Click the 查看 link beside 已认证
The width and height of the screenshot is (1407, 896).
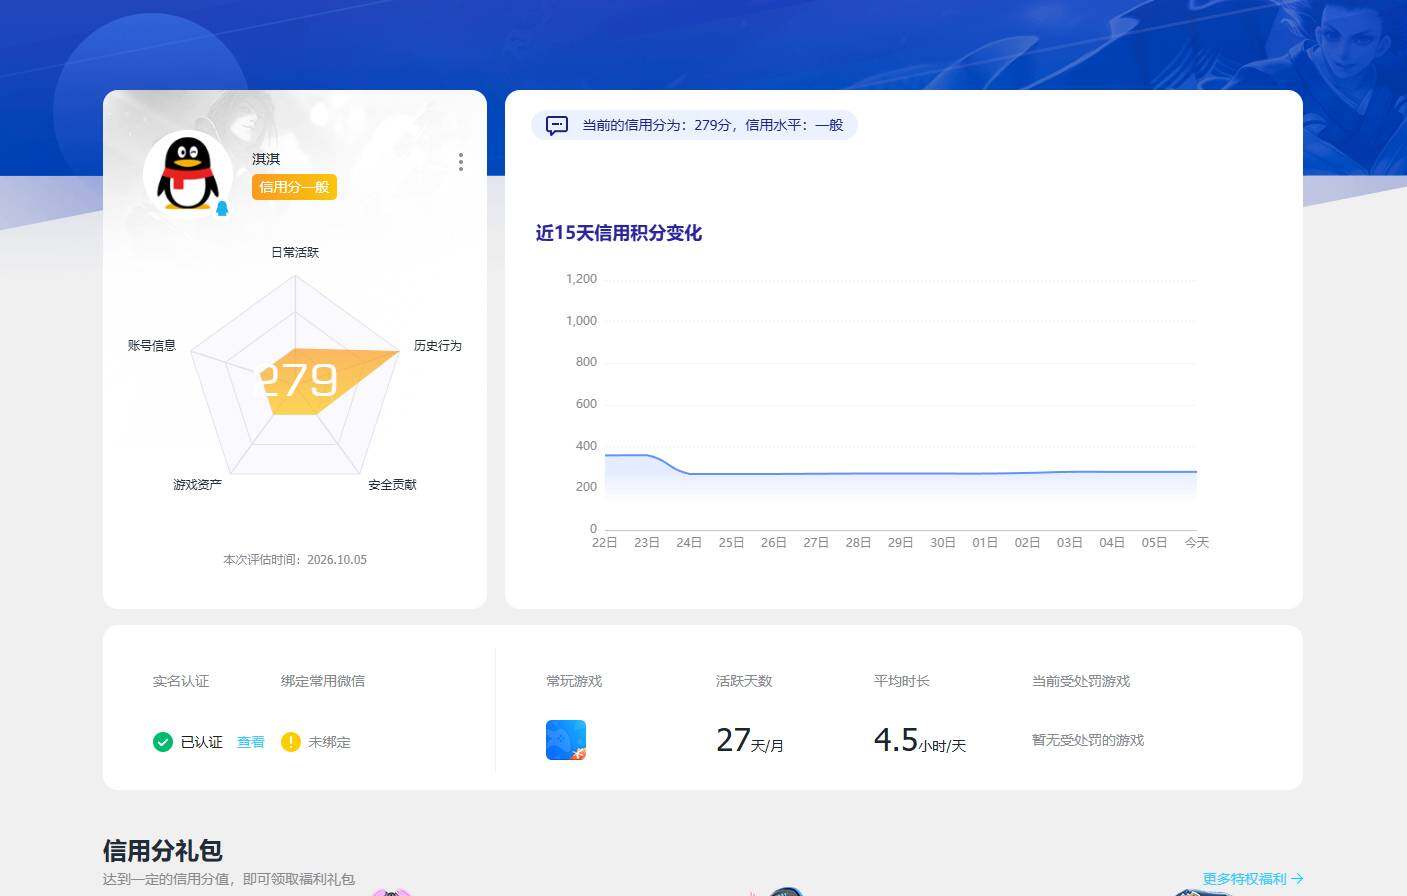[x=251, y=742]
